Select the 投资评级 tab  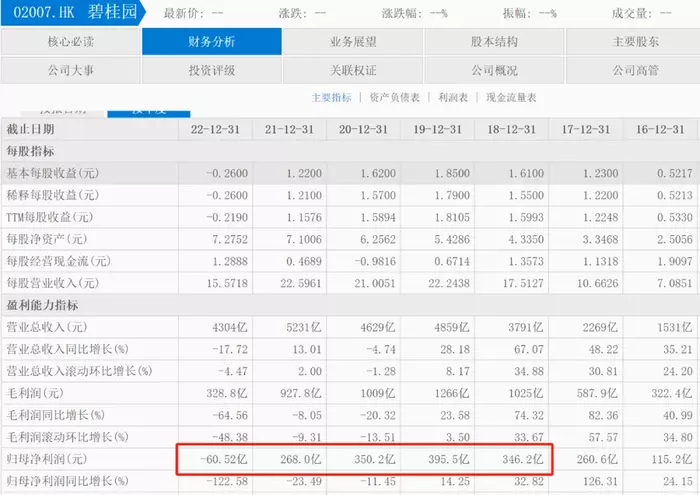tap(211, 70)
